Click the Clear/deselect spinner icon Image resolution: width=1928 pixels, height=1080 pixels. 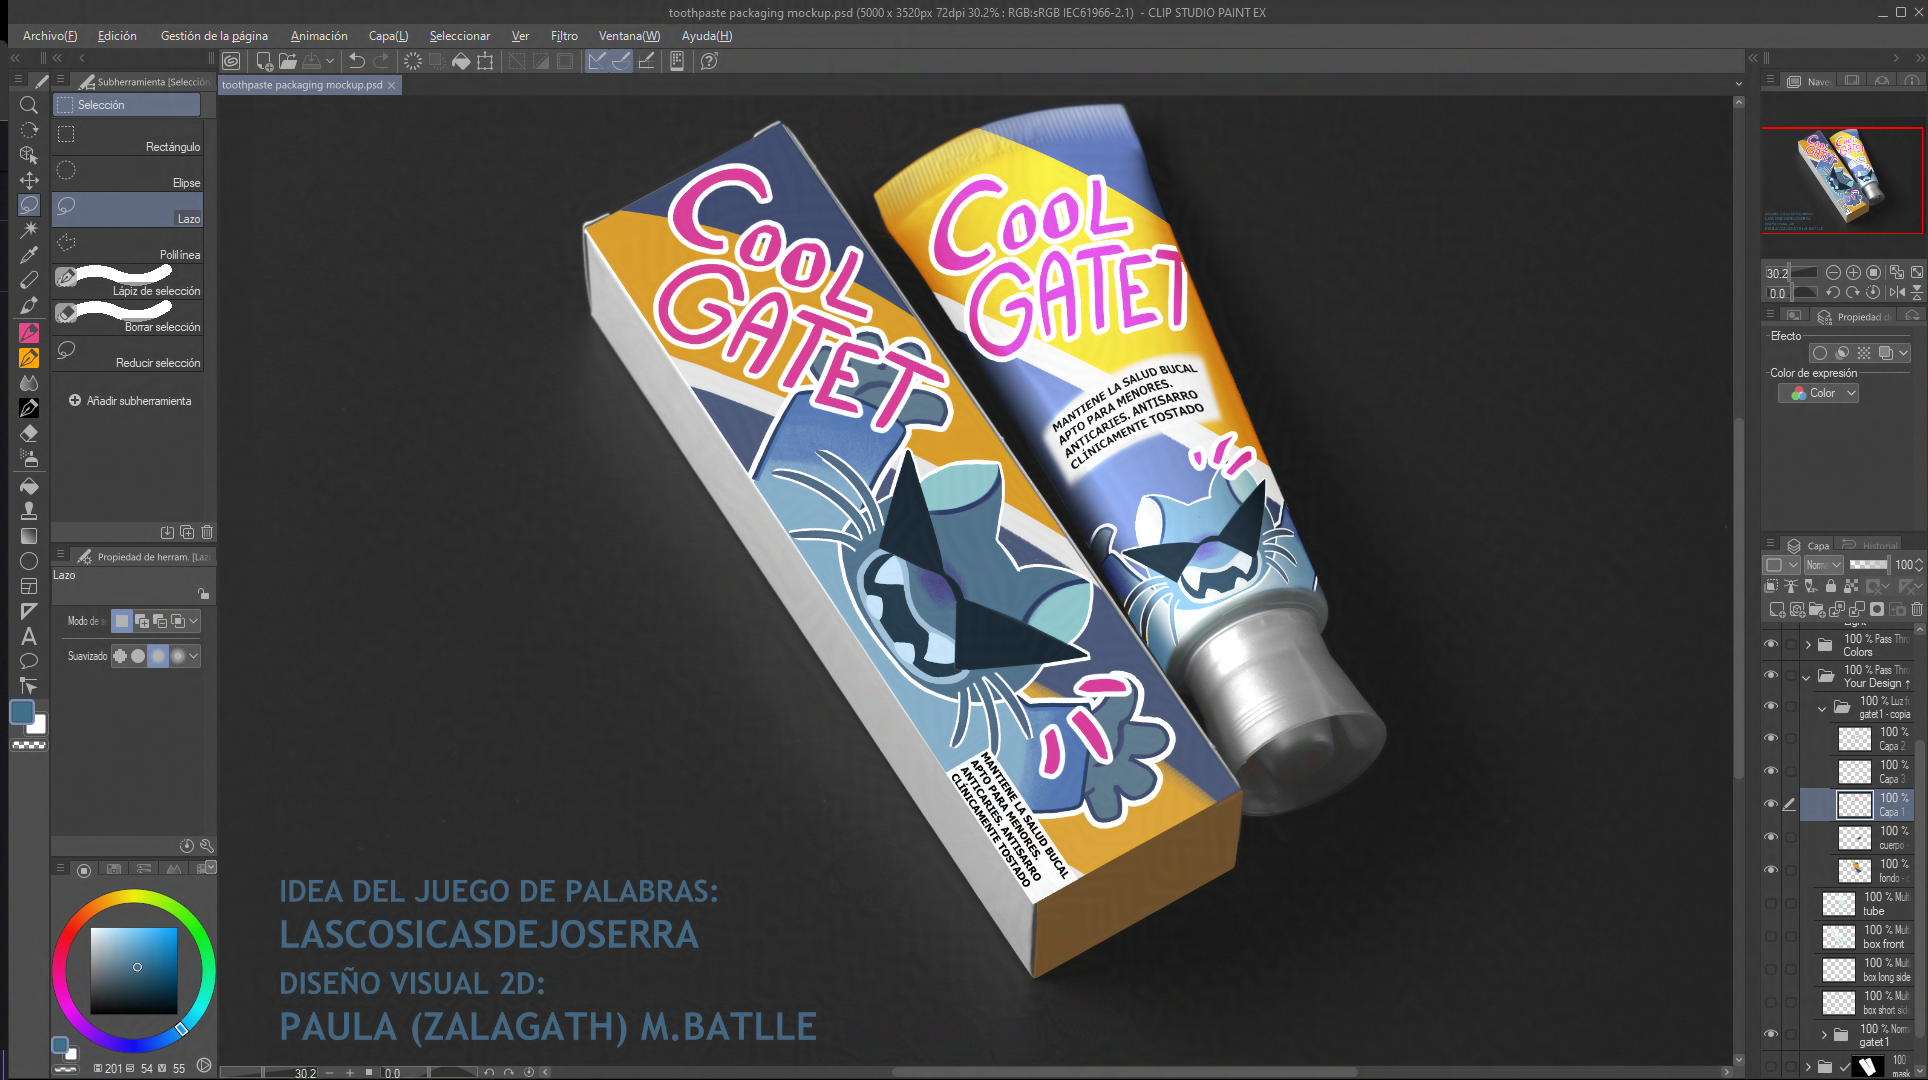click(412, 61)
